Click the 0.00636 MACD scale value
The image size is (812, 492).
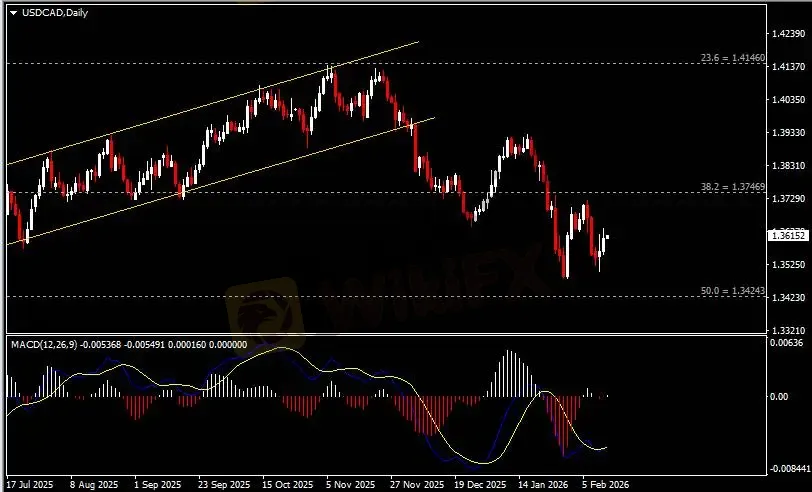click(787, 343)
